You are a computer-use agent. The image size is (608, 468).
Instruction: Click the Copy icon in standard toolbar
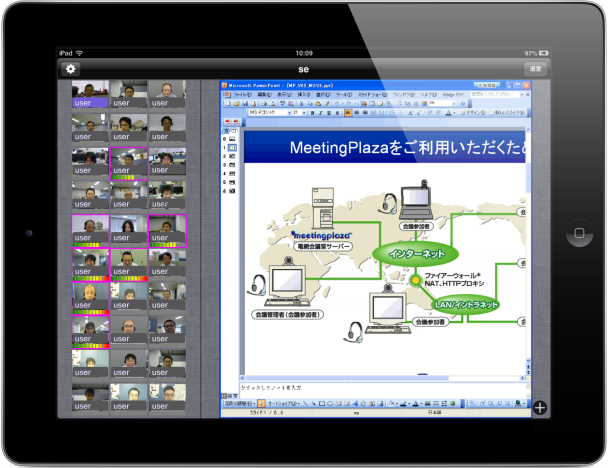[x=310, y=104]
